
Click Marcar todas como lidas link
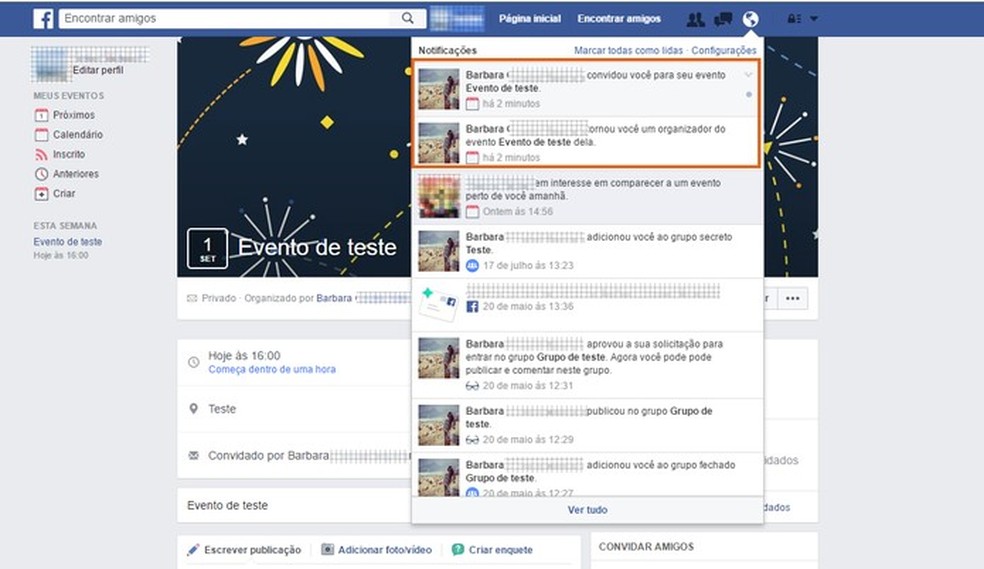click(x=628, y=50)
